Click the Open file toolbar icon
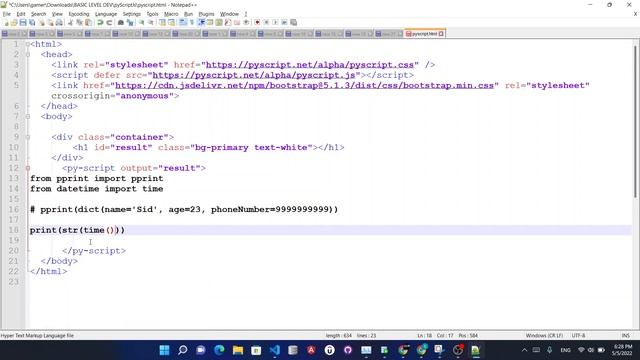Screen dimensions: 640x360 pyautogui.click(x=14, y=22)
